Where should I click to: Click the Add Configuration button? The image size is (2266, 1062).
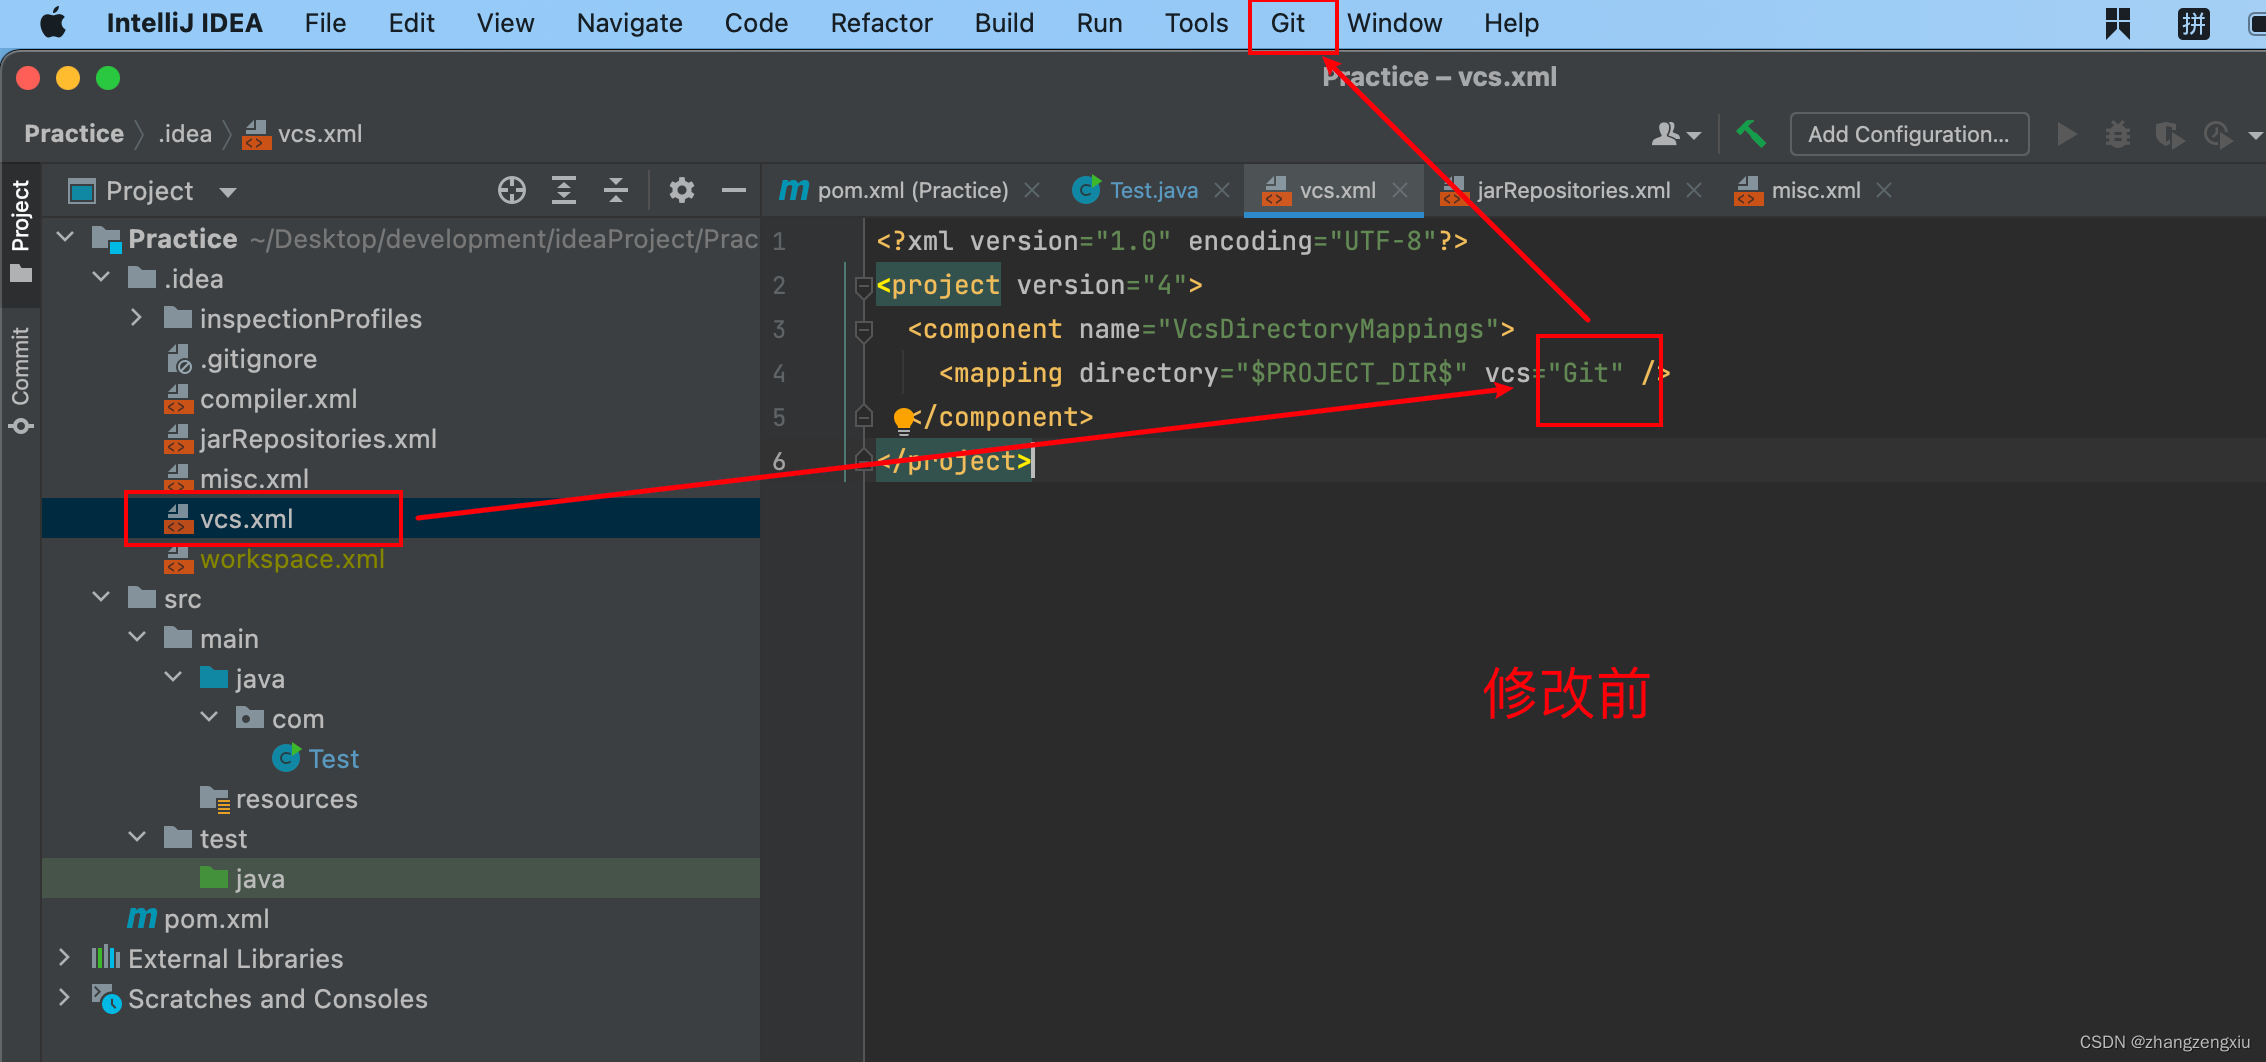[1908, 134]
